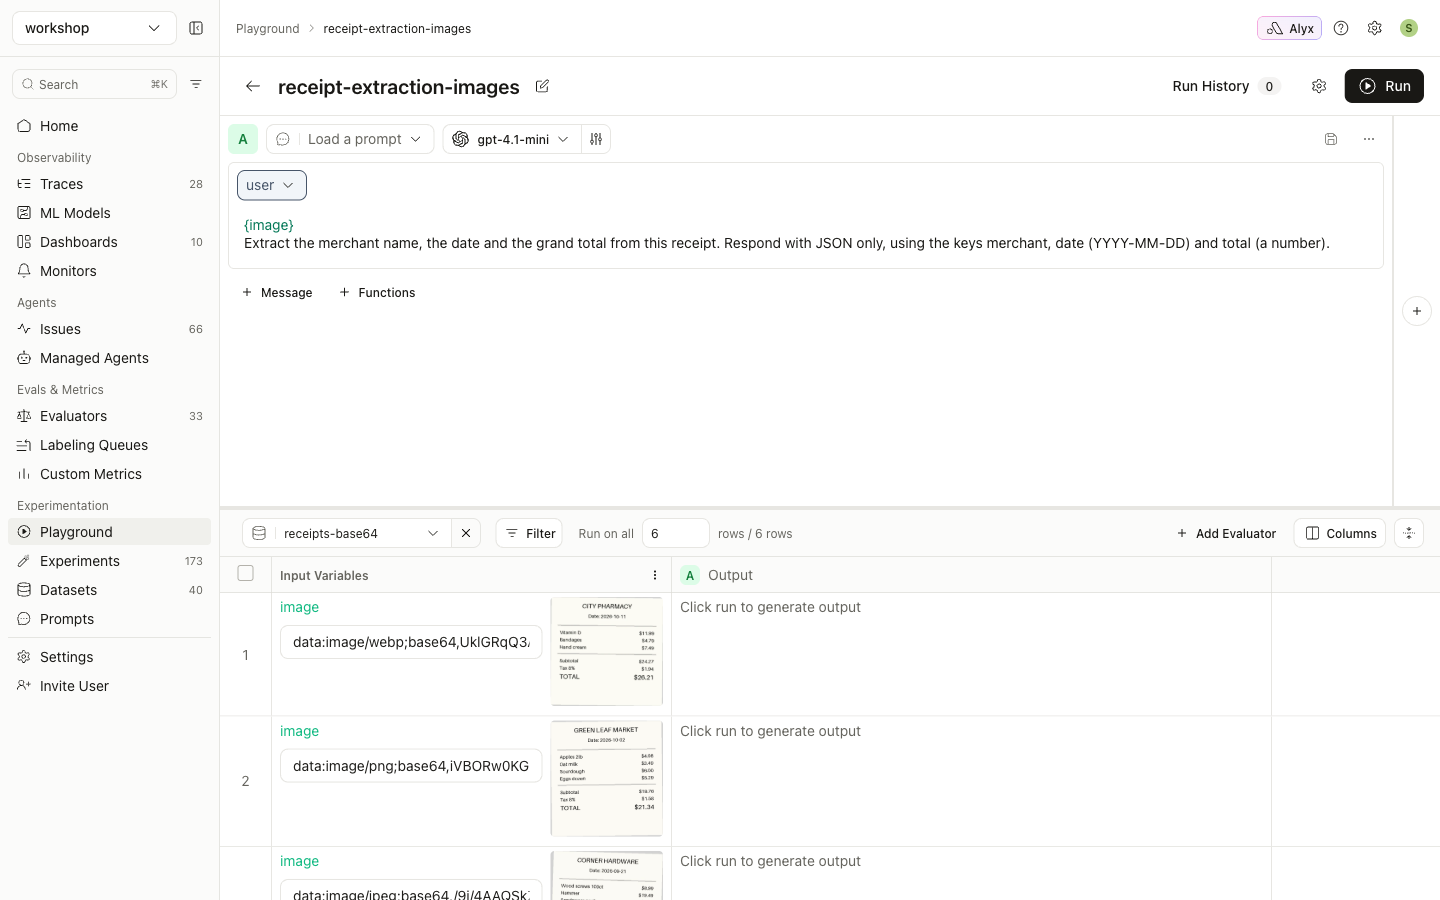The width and height of the screenshot is (1440, 900).
Task: Open Invite User in the sidebar
Action: (x=110, y=686)
